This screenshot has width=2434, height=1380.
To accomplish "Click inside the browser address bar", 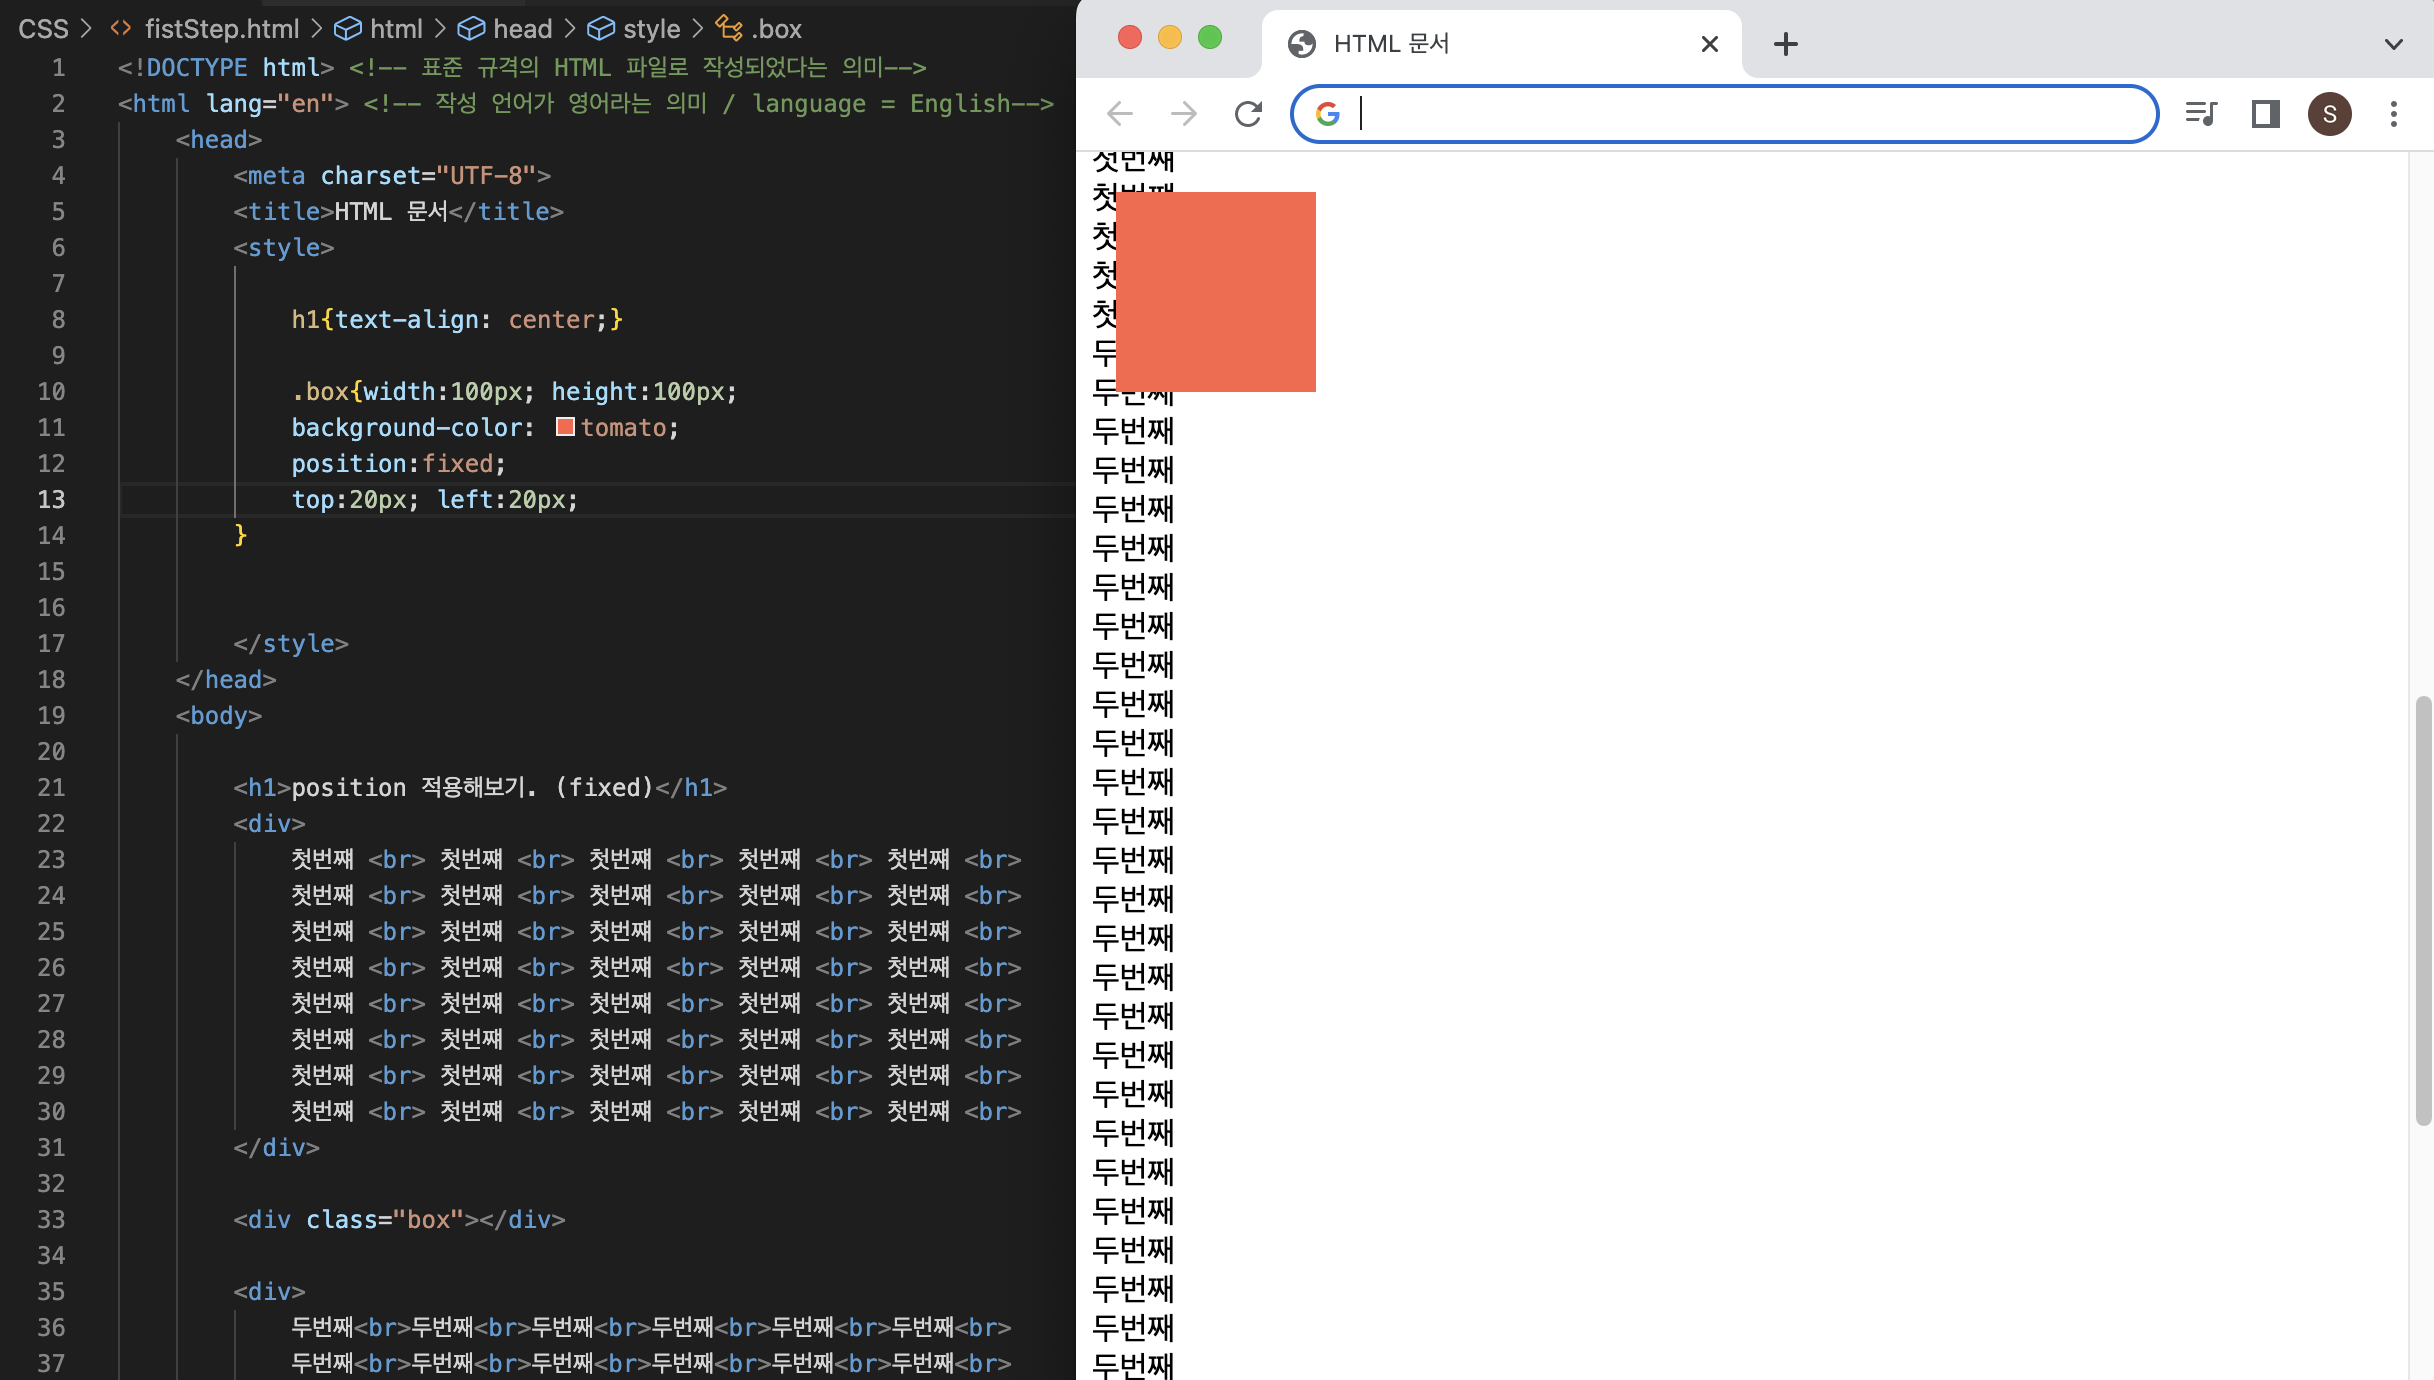I will [1750, 114].
